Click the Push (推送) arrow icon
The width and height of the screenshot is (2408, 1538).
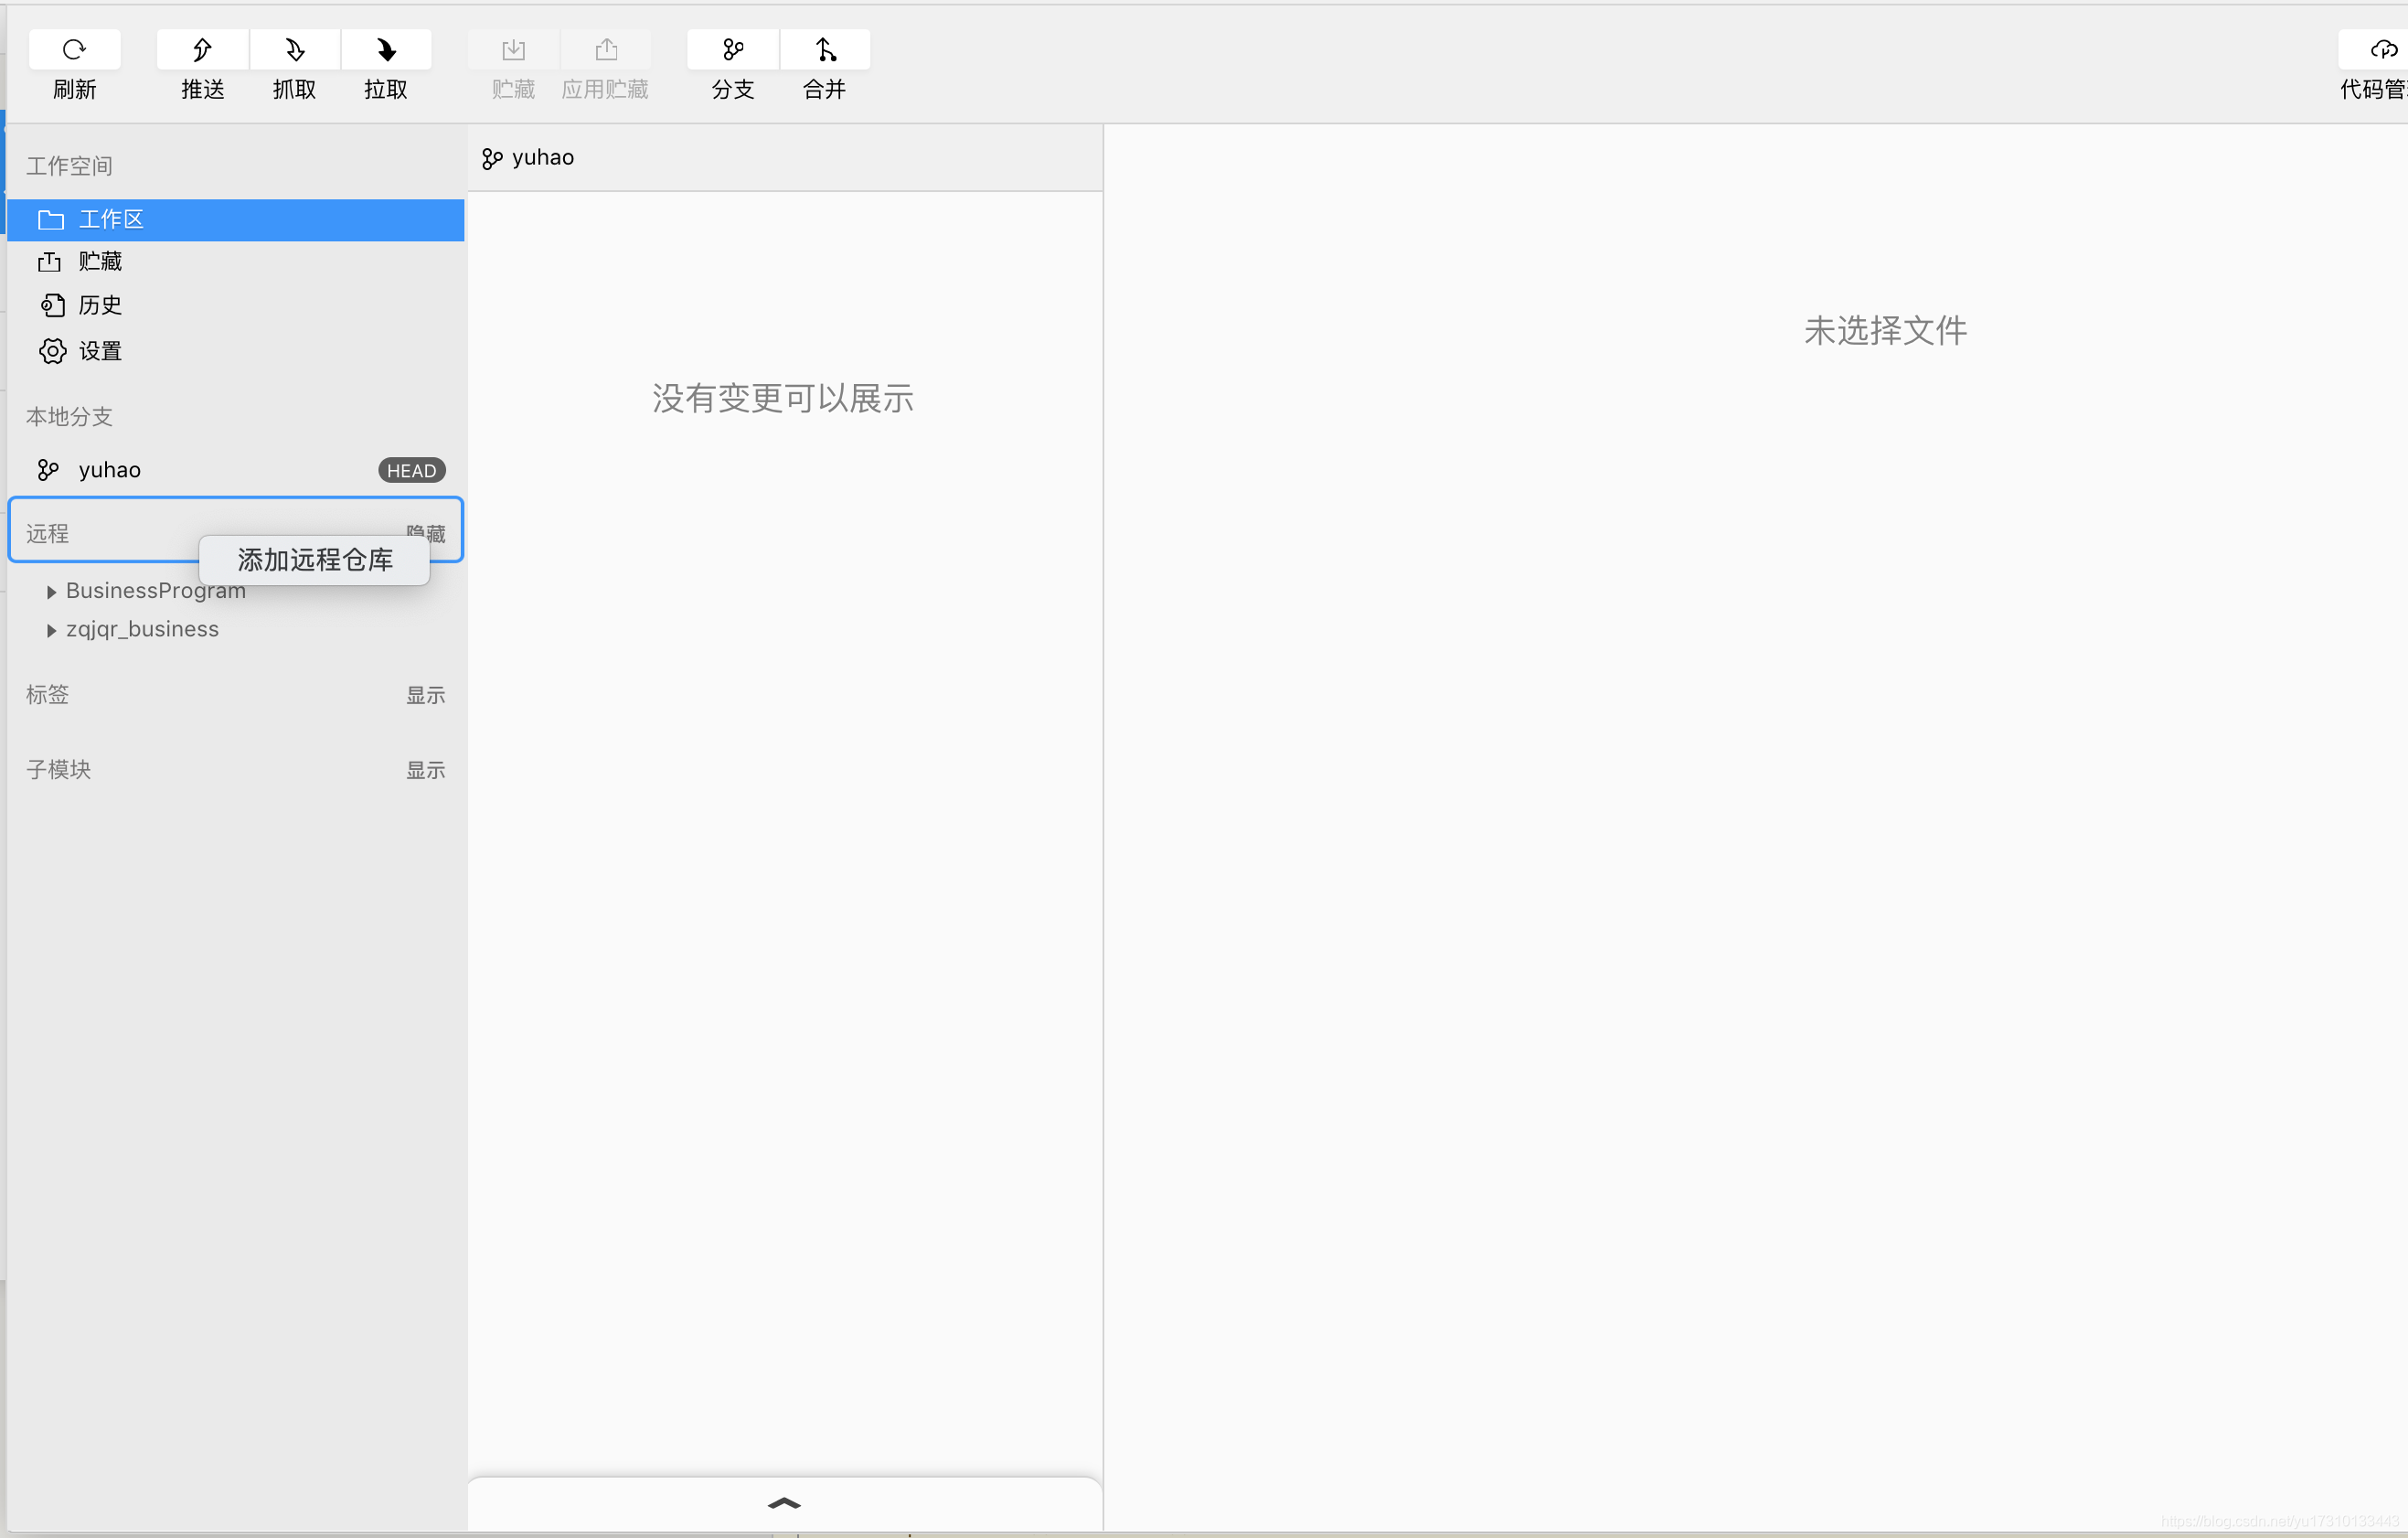pos(202,50)
